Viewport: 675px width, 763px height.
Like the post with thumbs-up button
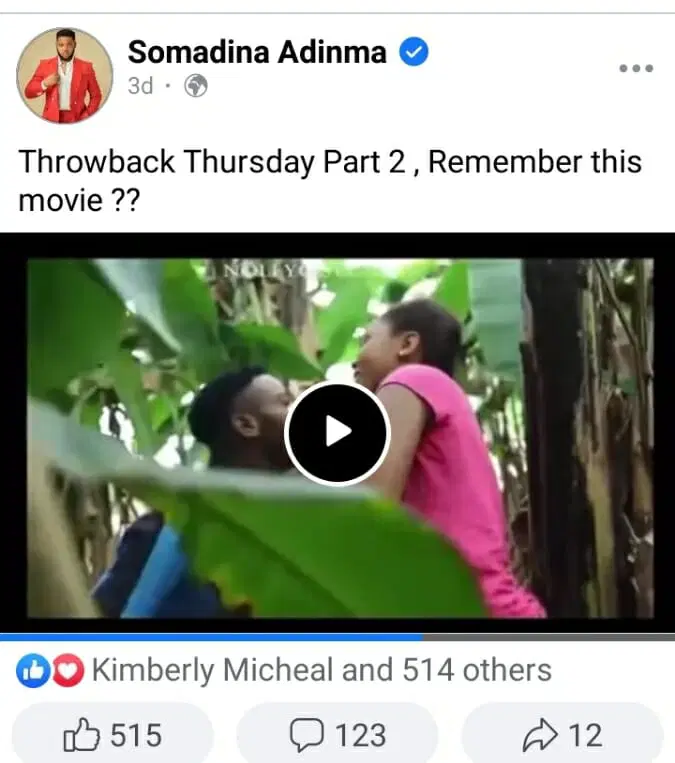coord(112,734)
